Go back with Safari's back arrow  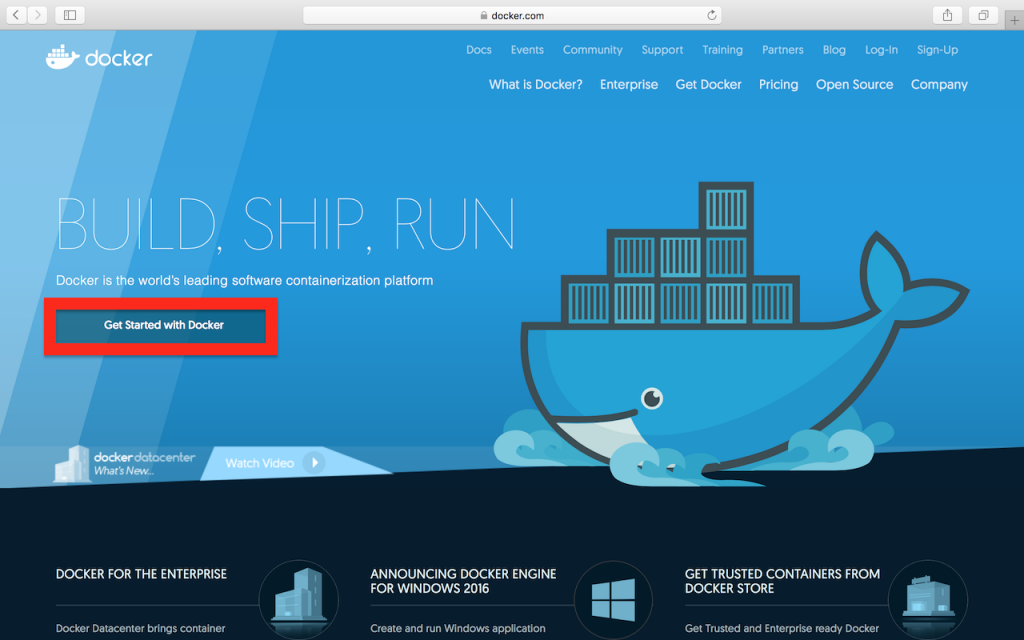point(16,14)
